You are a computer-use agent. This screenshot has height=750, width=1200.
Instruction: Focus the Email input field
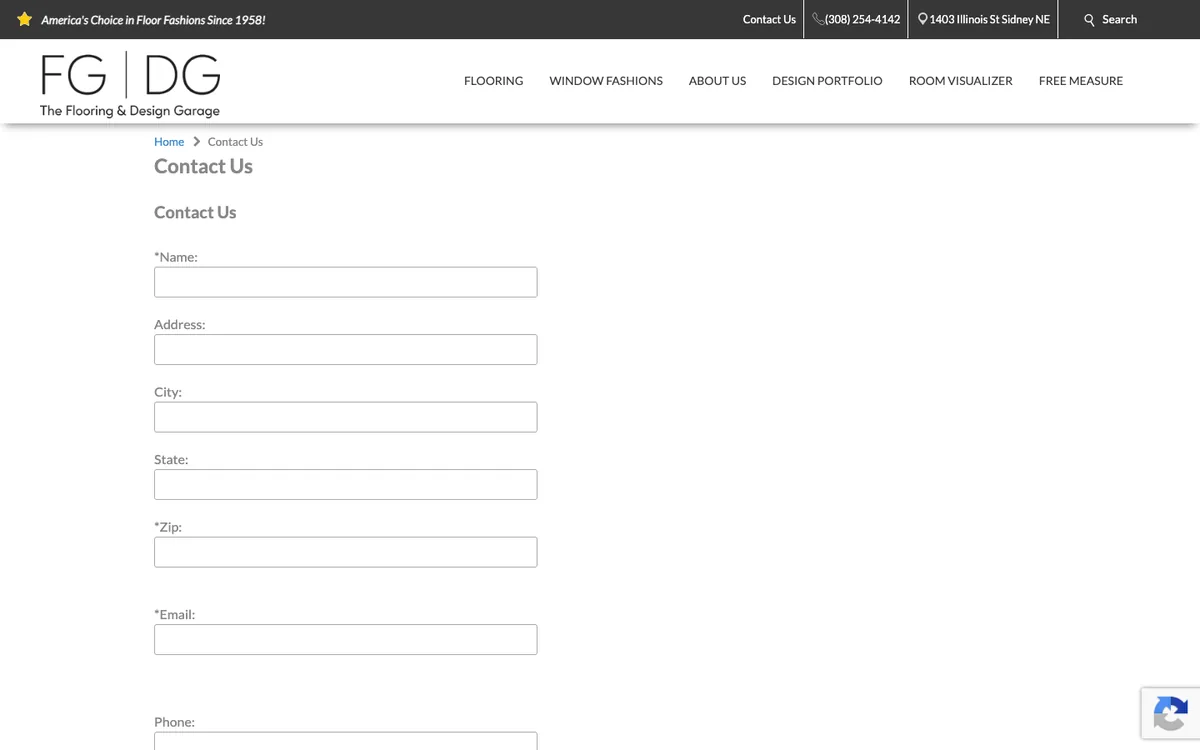point(345,639)
